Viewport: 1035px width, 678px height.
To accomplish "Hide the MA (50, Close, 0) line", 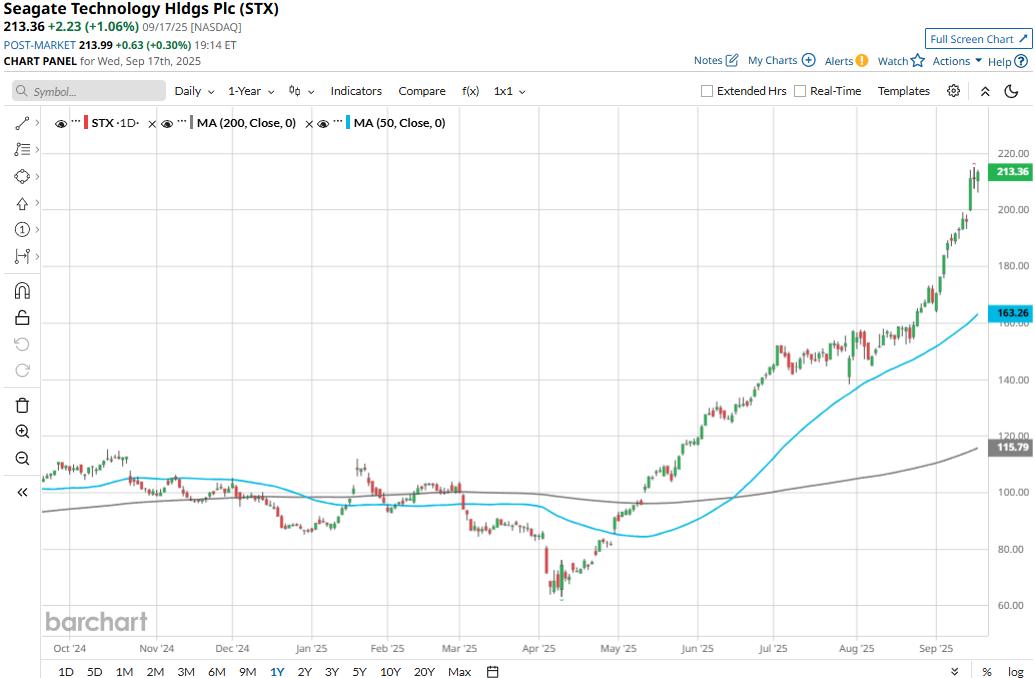I will [x=323, y=123].
